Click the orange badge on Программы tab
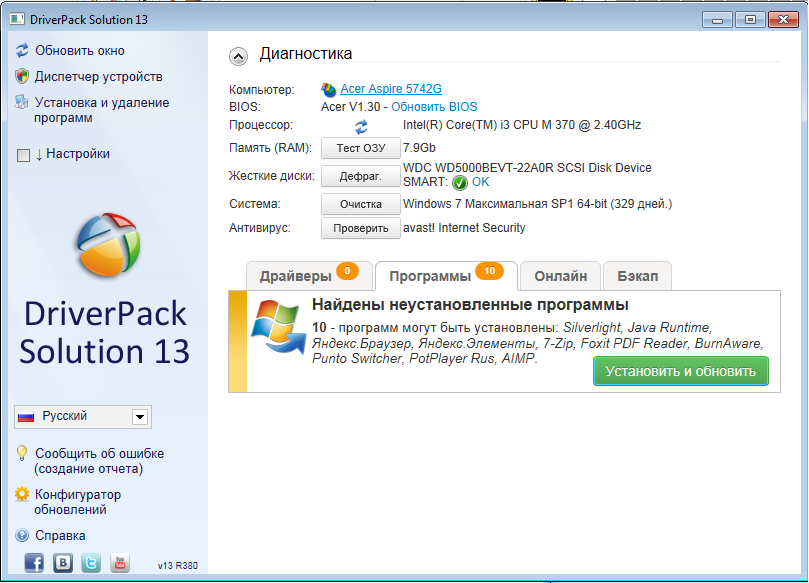The width and height of the screenshot is (809, 583). pos(490,271)
